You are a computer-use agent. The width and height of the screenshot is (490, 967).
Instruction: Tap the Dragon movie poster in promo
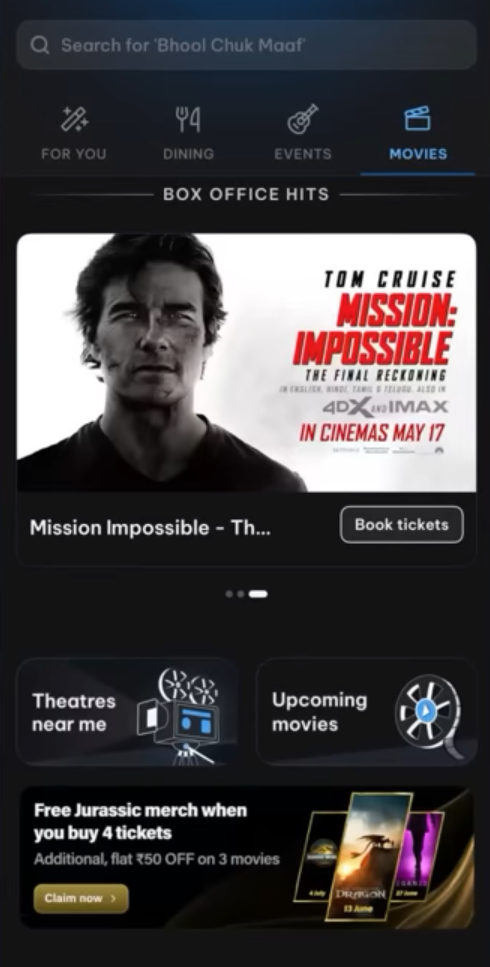click(x=369, y=856)
